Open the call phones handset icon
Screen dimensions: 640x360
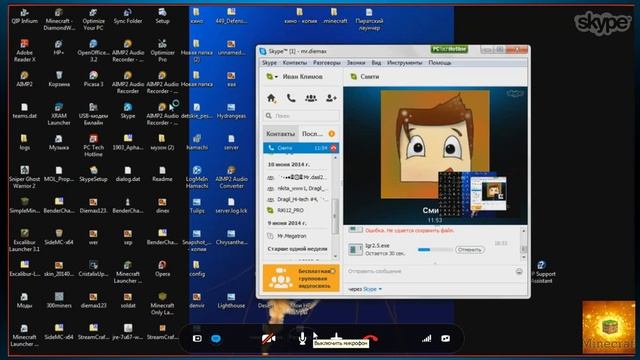[291, 98]
